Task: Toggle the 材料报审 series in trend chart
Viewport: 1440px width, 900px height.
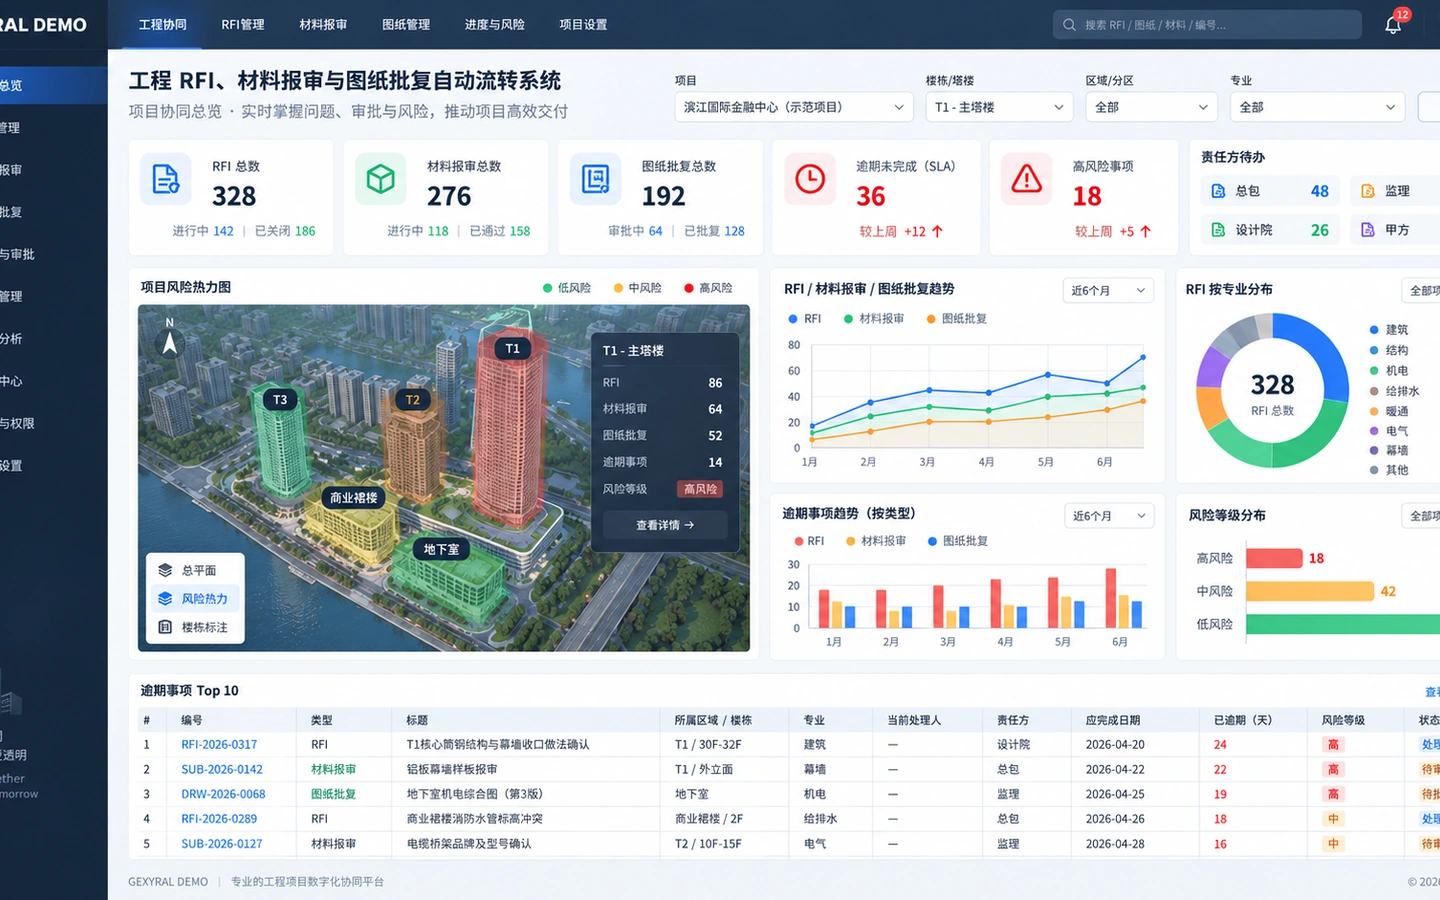Action: (x=874, y=319)
